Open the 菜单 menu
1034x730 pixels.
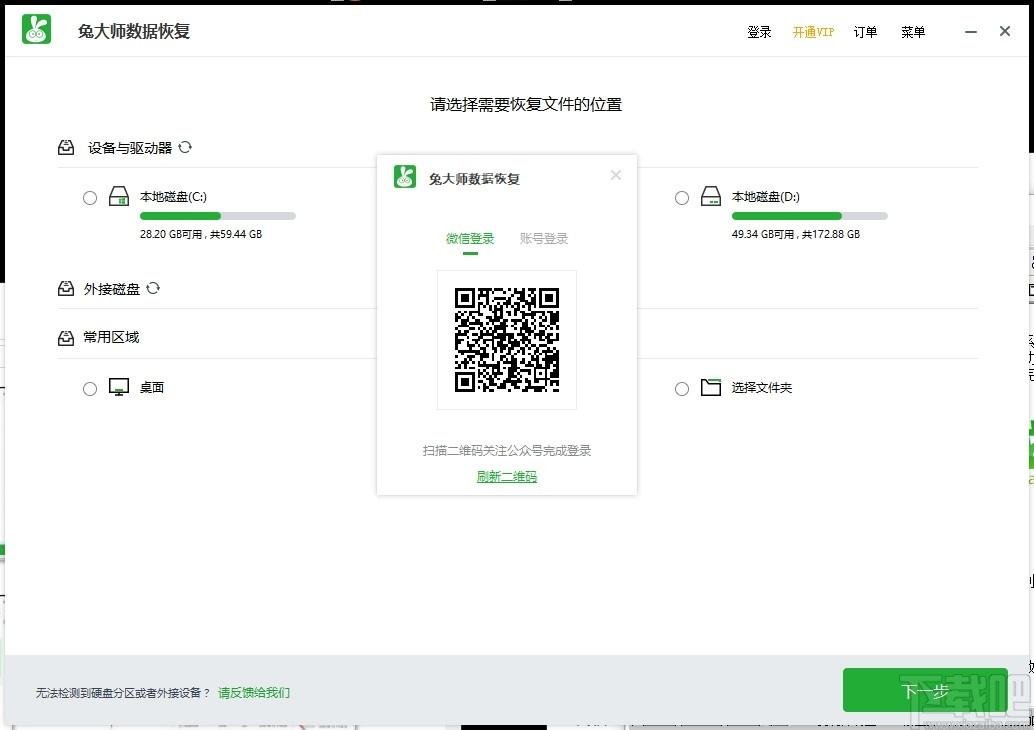[x=913, y=32]
